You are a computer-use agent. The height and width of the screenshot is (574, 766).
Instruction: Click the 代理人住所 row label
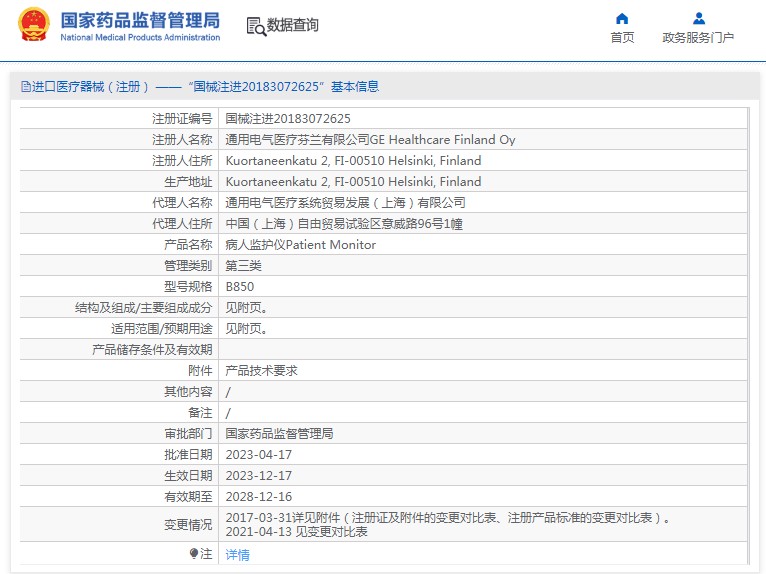182,224
